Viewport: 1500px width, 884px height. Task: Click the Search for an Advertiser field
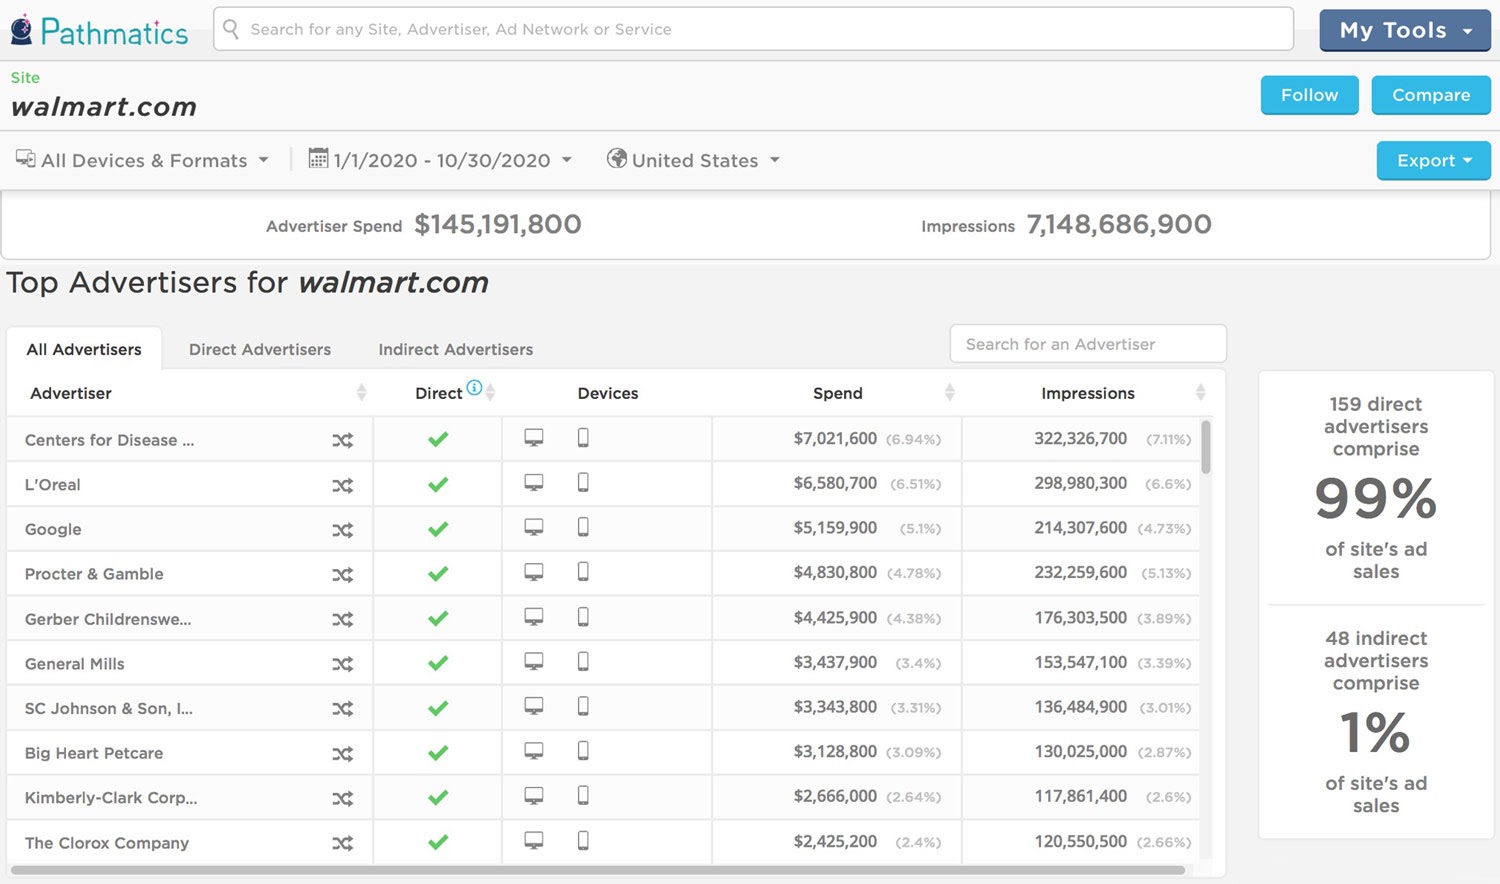coord(1088,344)
